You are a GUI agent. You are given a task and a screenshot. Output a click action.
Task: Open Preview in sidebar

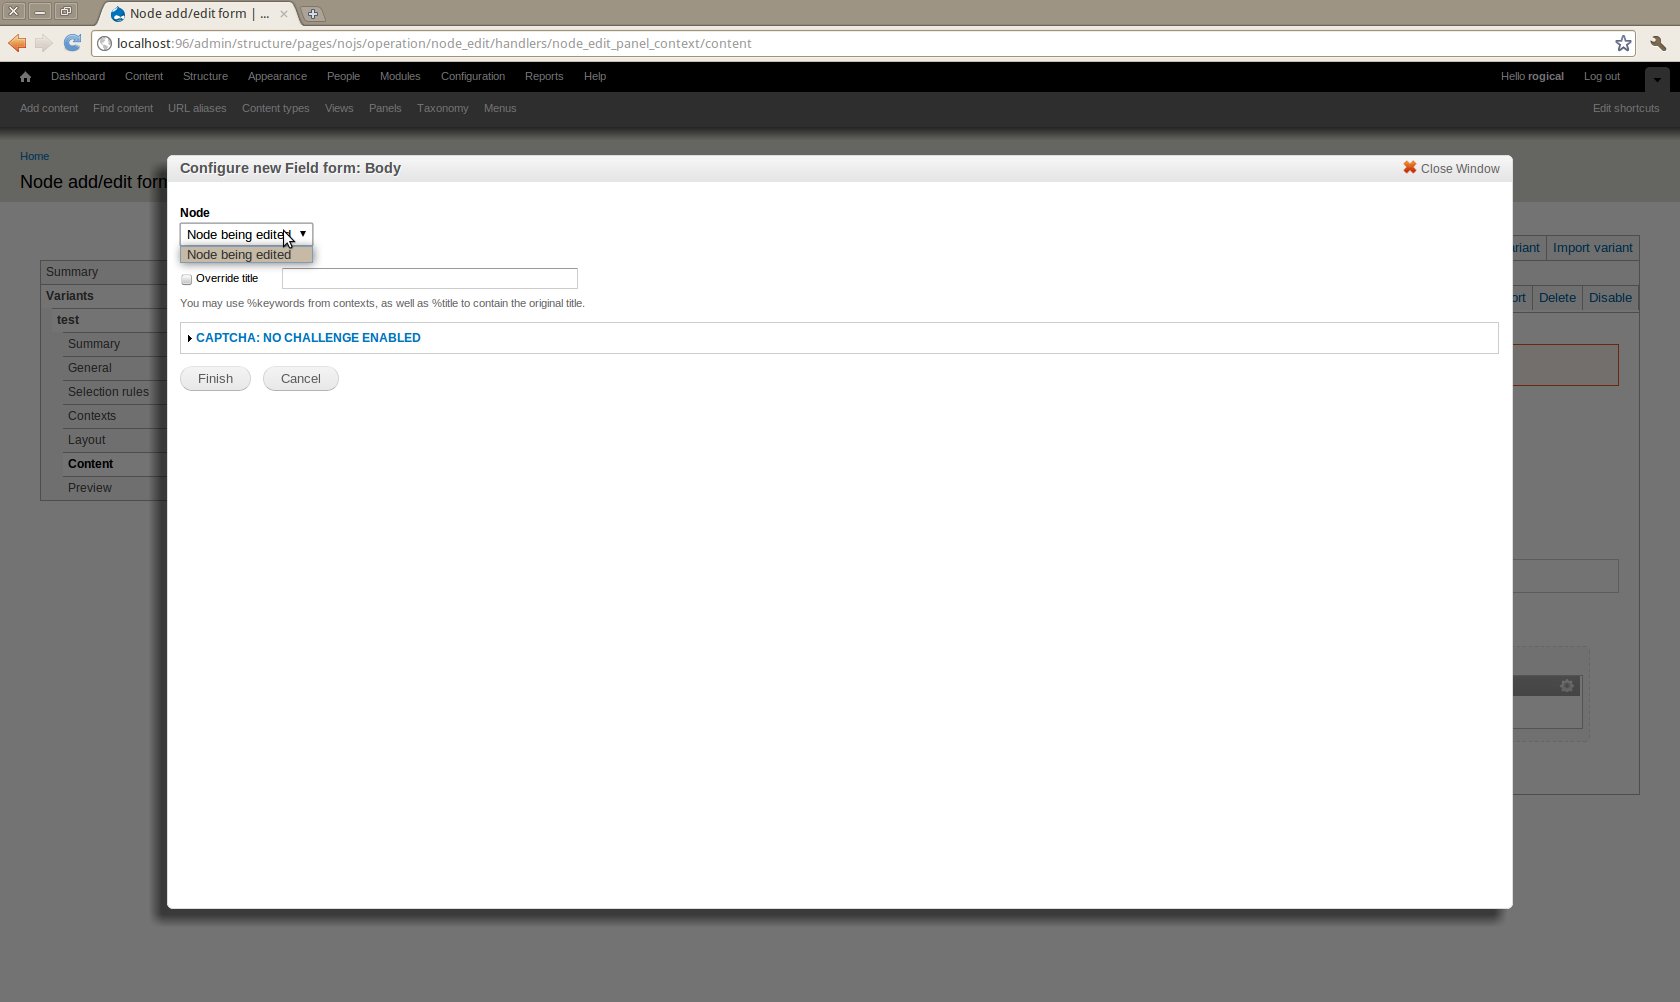coord(90,488)
